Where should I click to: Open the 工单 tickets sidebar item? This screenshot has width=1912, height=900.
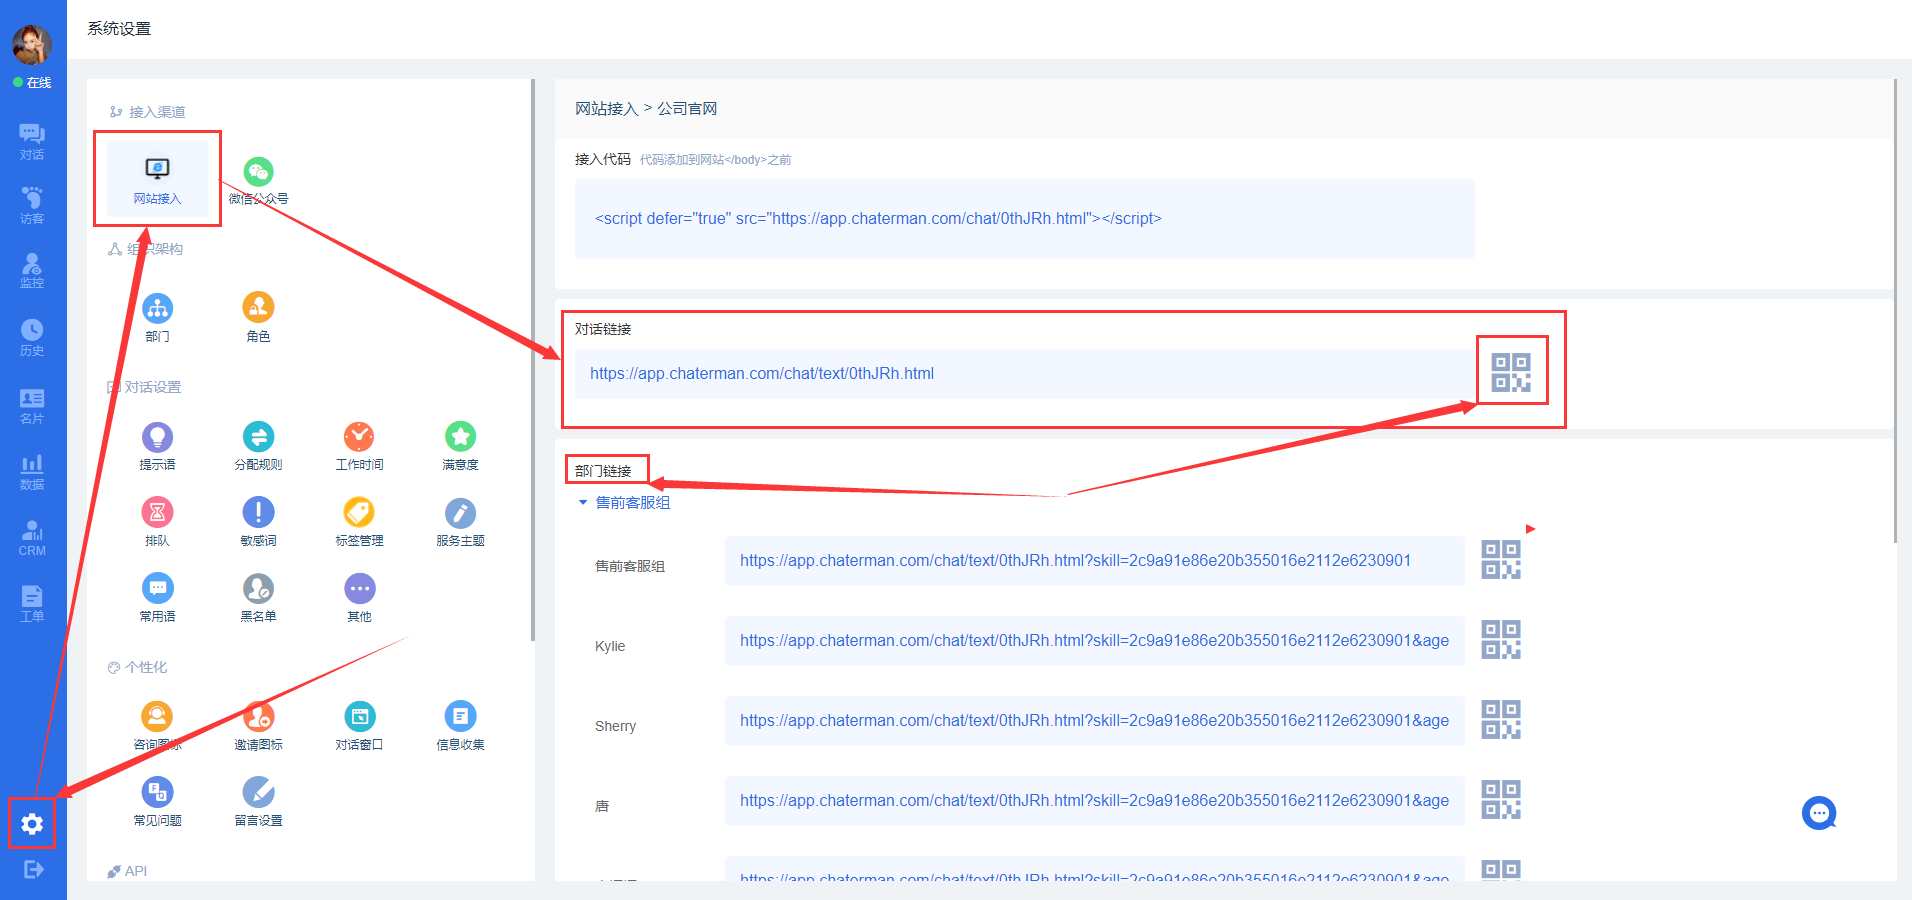point(32,603)
